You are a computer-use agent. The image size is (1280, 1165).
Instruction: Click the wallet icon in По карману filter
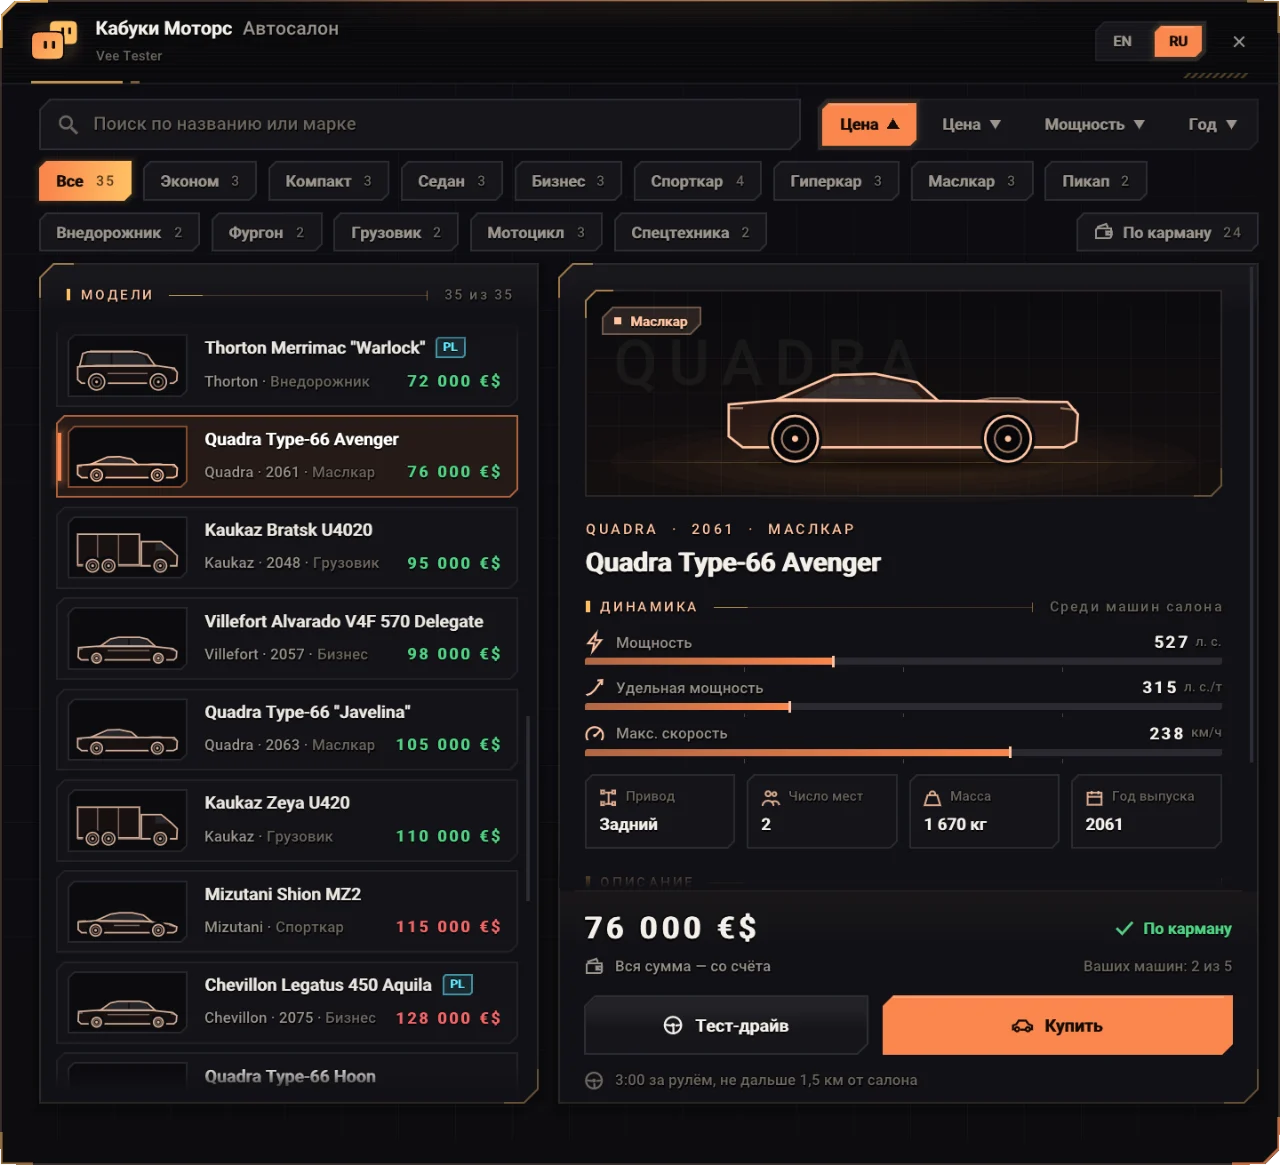pyautogui.click(x=1104, y=232)
